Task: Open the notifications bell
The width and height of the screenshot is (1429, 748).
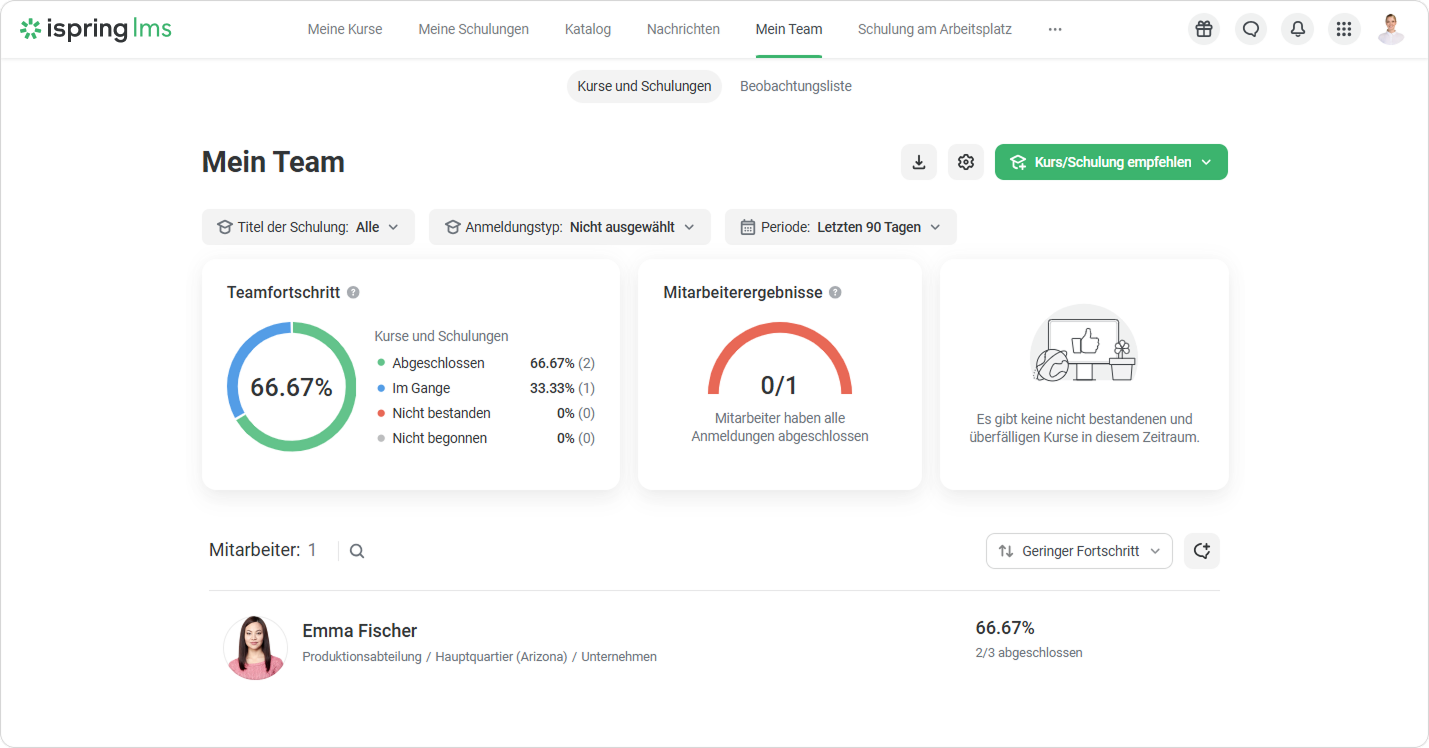Action: pos(1297,29)
